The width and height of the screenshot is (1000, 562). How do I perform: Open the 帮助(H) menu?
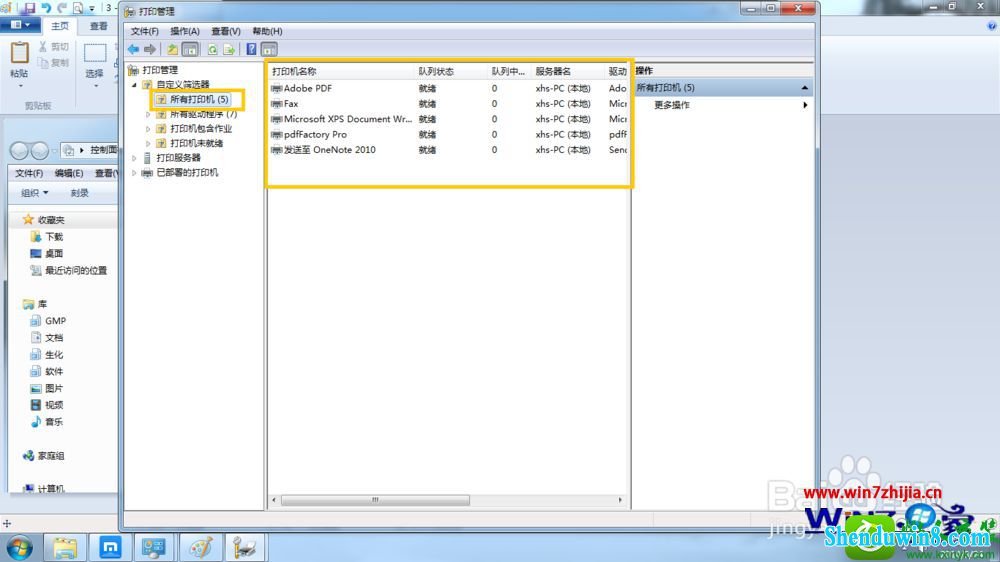click(x=267, y=31)
